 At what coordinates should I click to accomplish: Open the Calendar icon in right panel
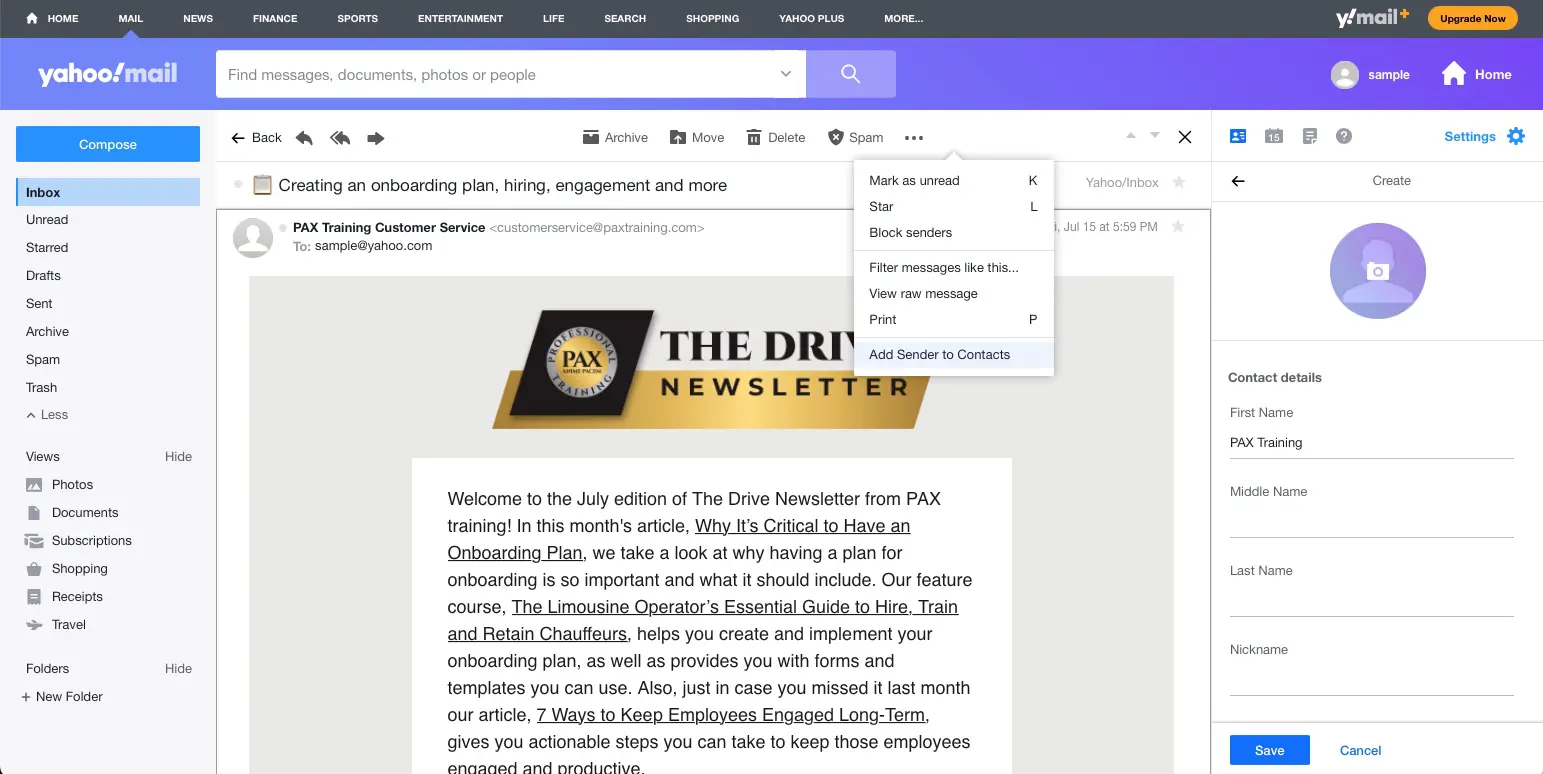click(1273, 137)
